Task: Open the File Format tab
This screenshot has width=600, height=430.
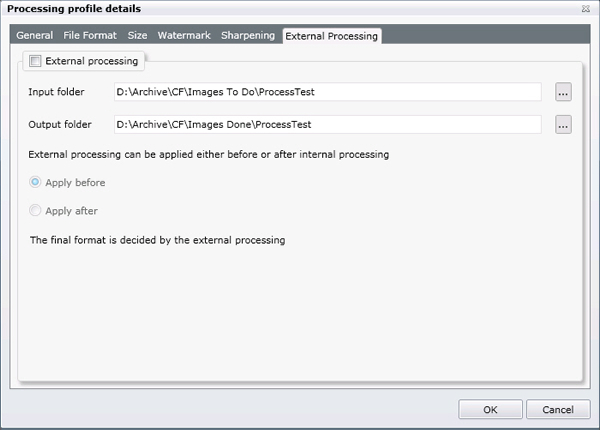Action: [90, 36]
